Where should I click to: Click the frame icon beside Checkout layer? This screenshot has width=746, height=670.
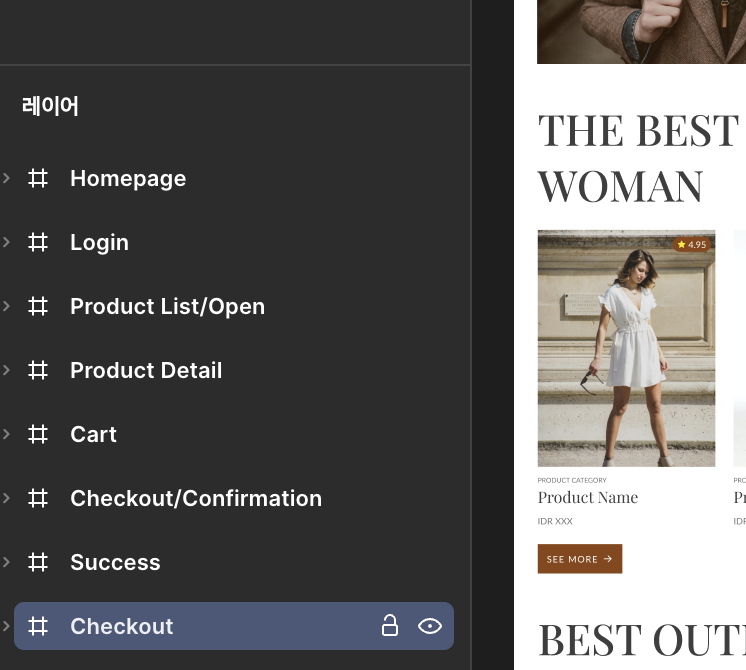tap(38, 626)
